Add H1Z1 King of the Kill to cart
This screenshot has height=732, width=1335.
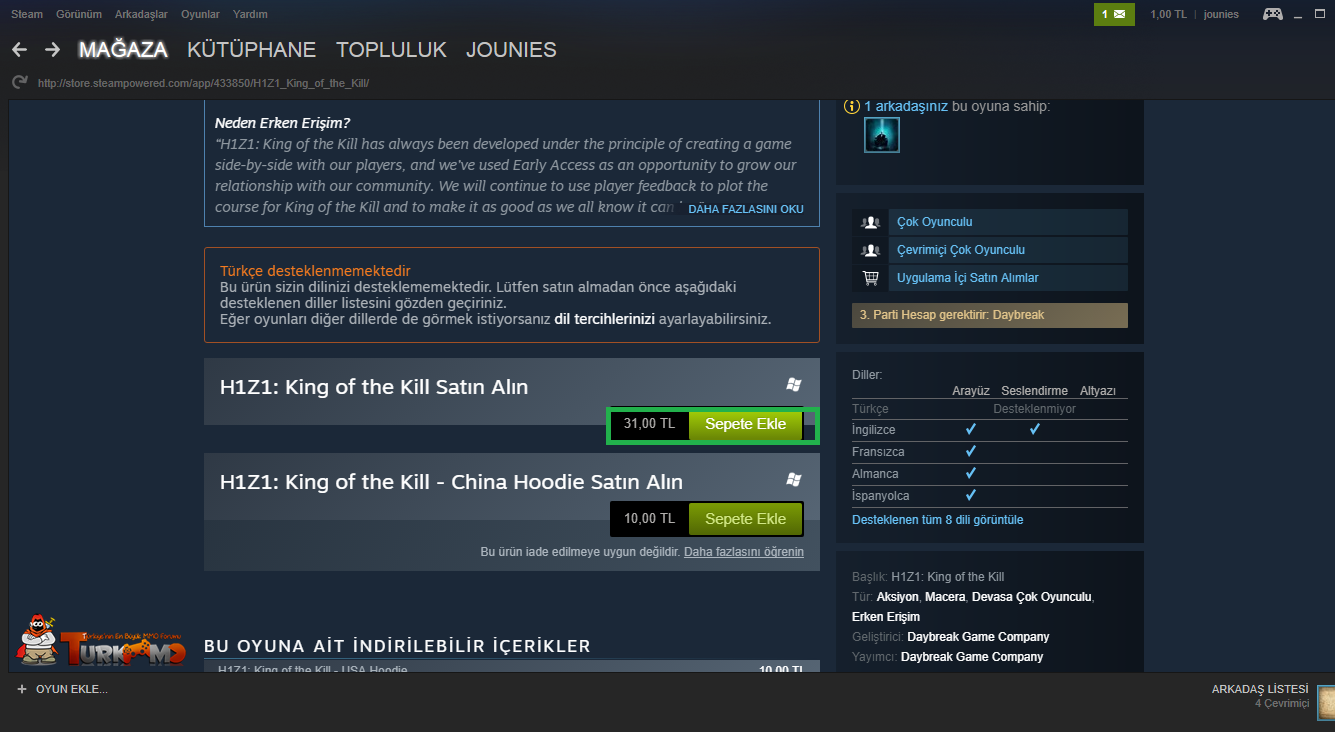coord(745,424)
